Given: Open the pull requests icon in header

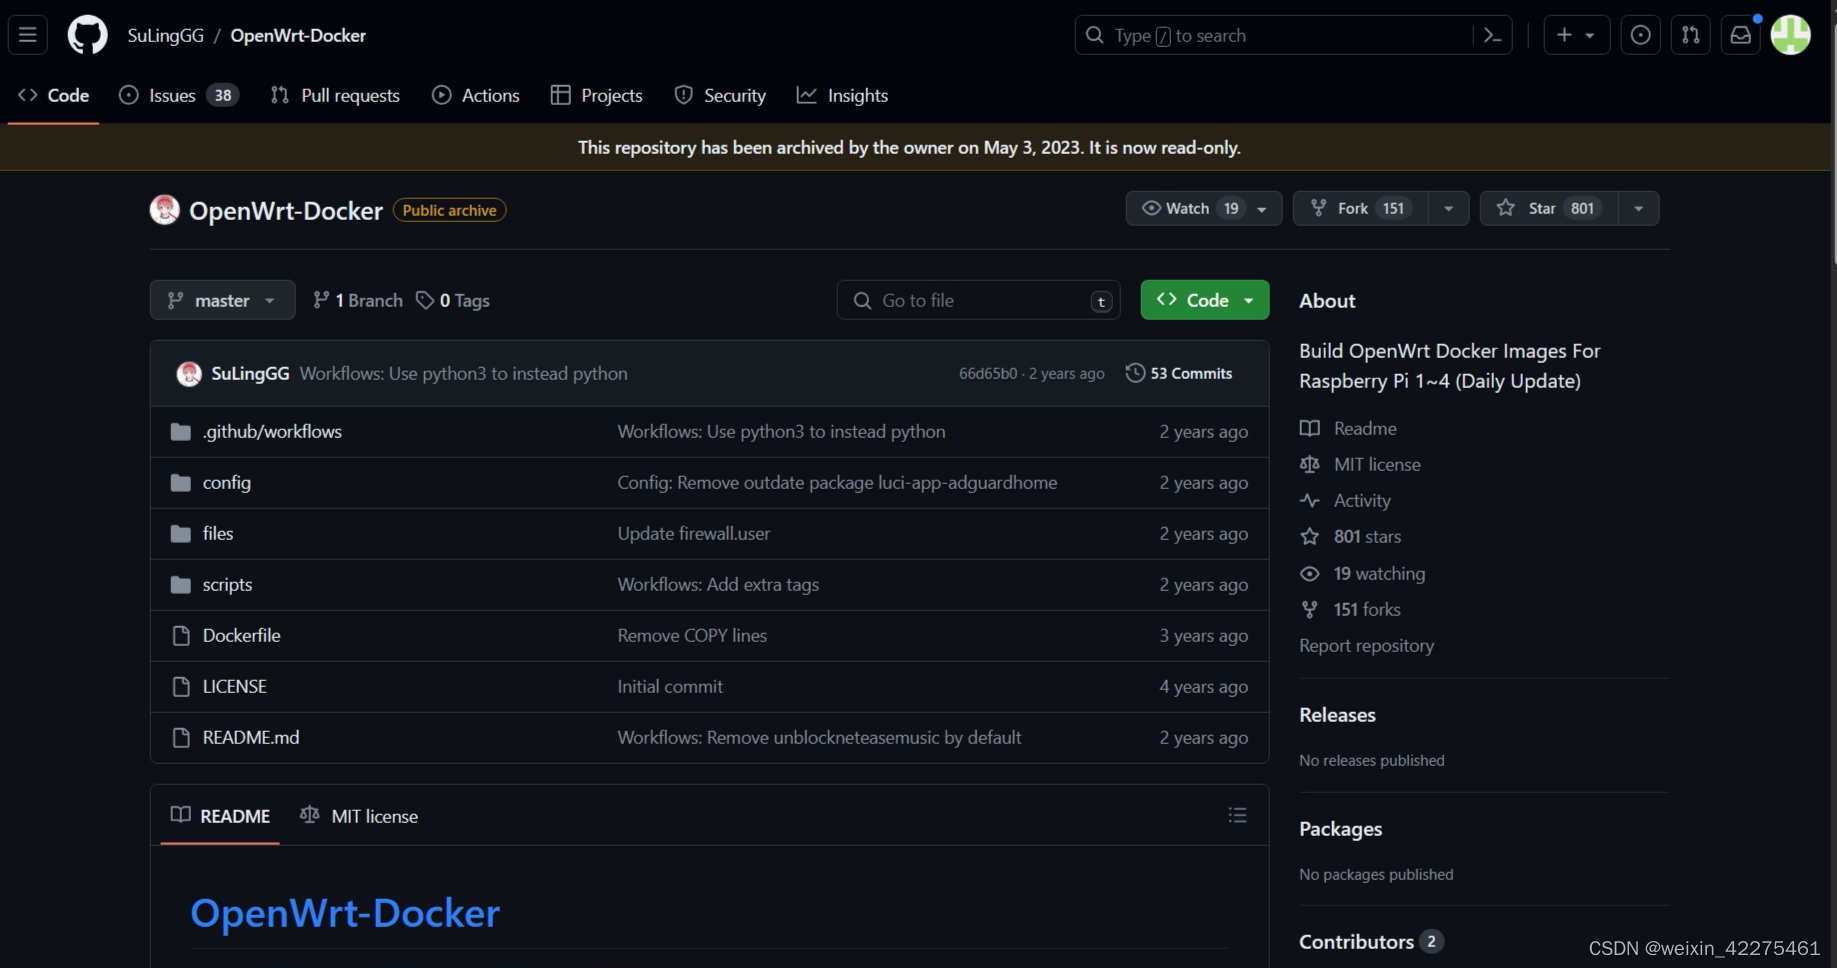Looking at the screenshot, I should click(1690, 35).
